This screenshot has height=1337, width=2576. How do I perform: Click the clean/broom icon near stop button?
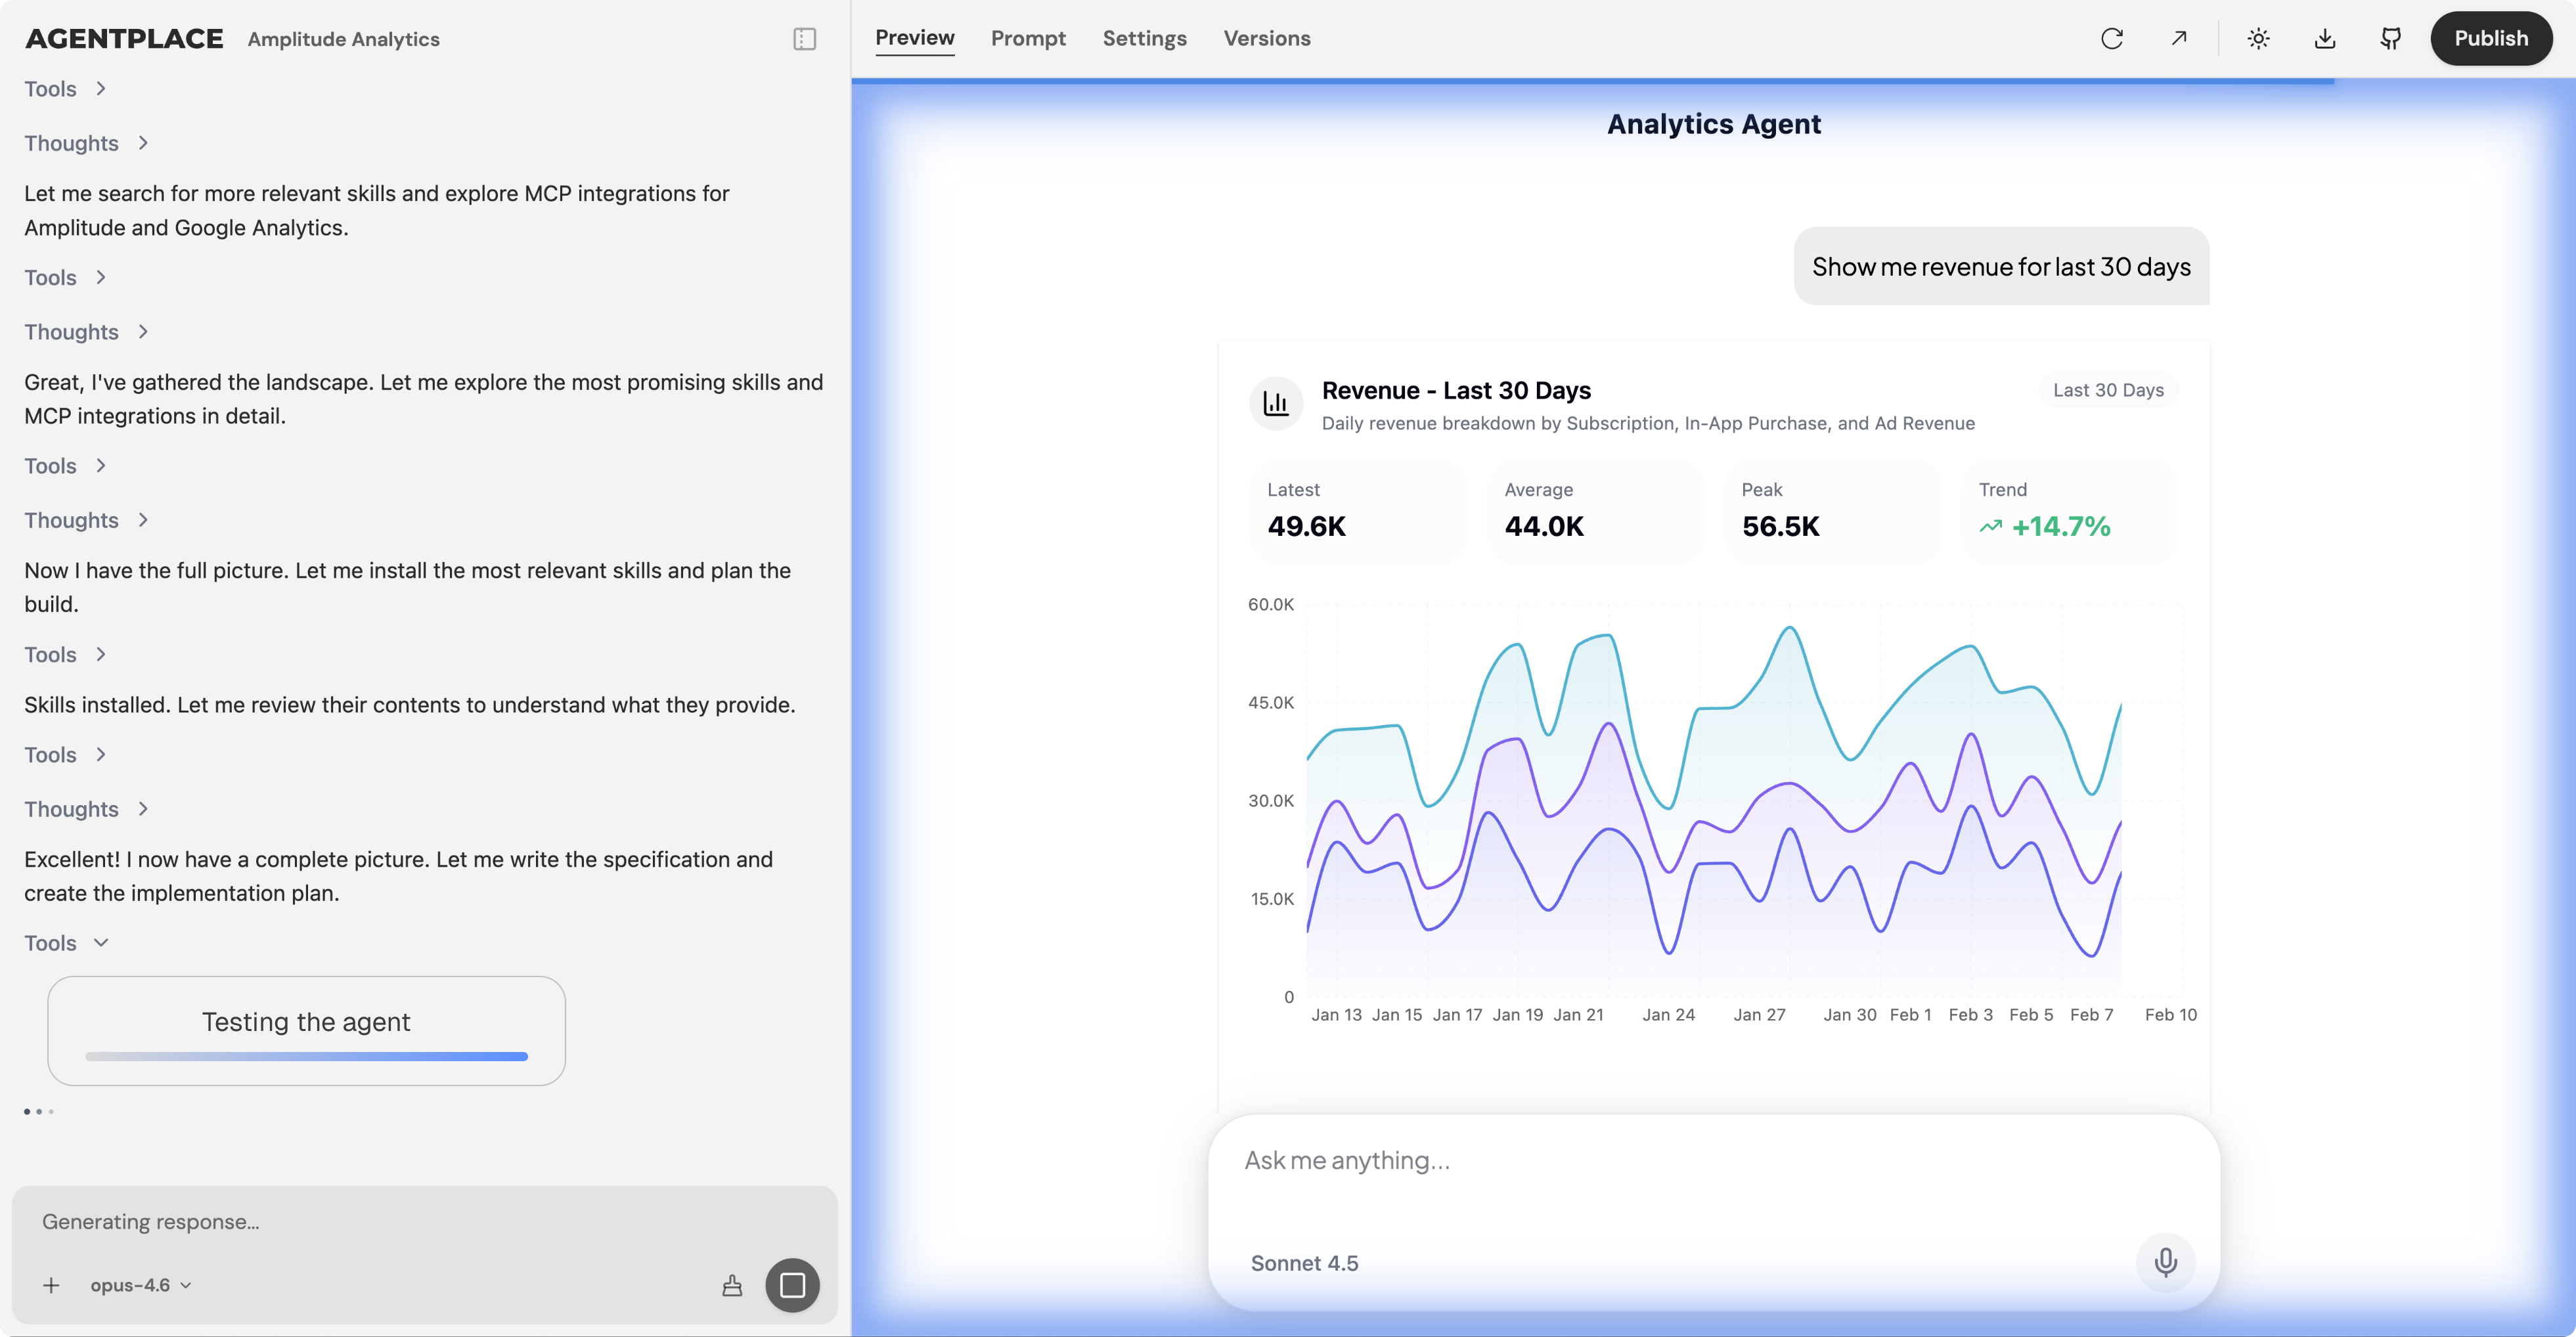click(732, 1285)
